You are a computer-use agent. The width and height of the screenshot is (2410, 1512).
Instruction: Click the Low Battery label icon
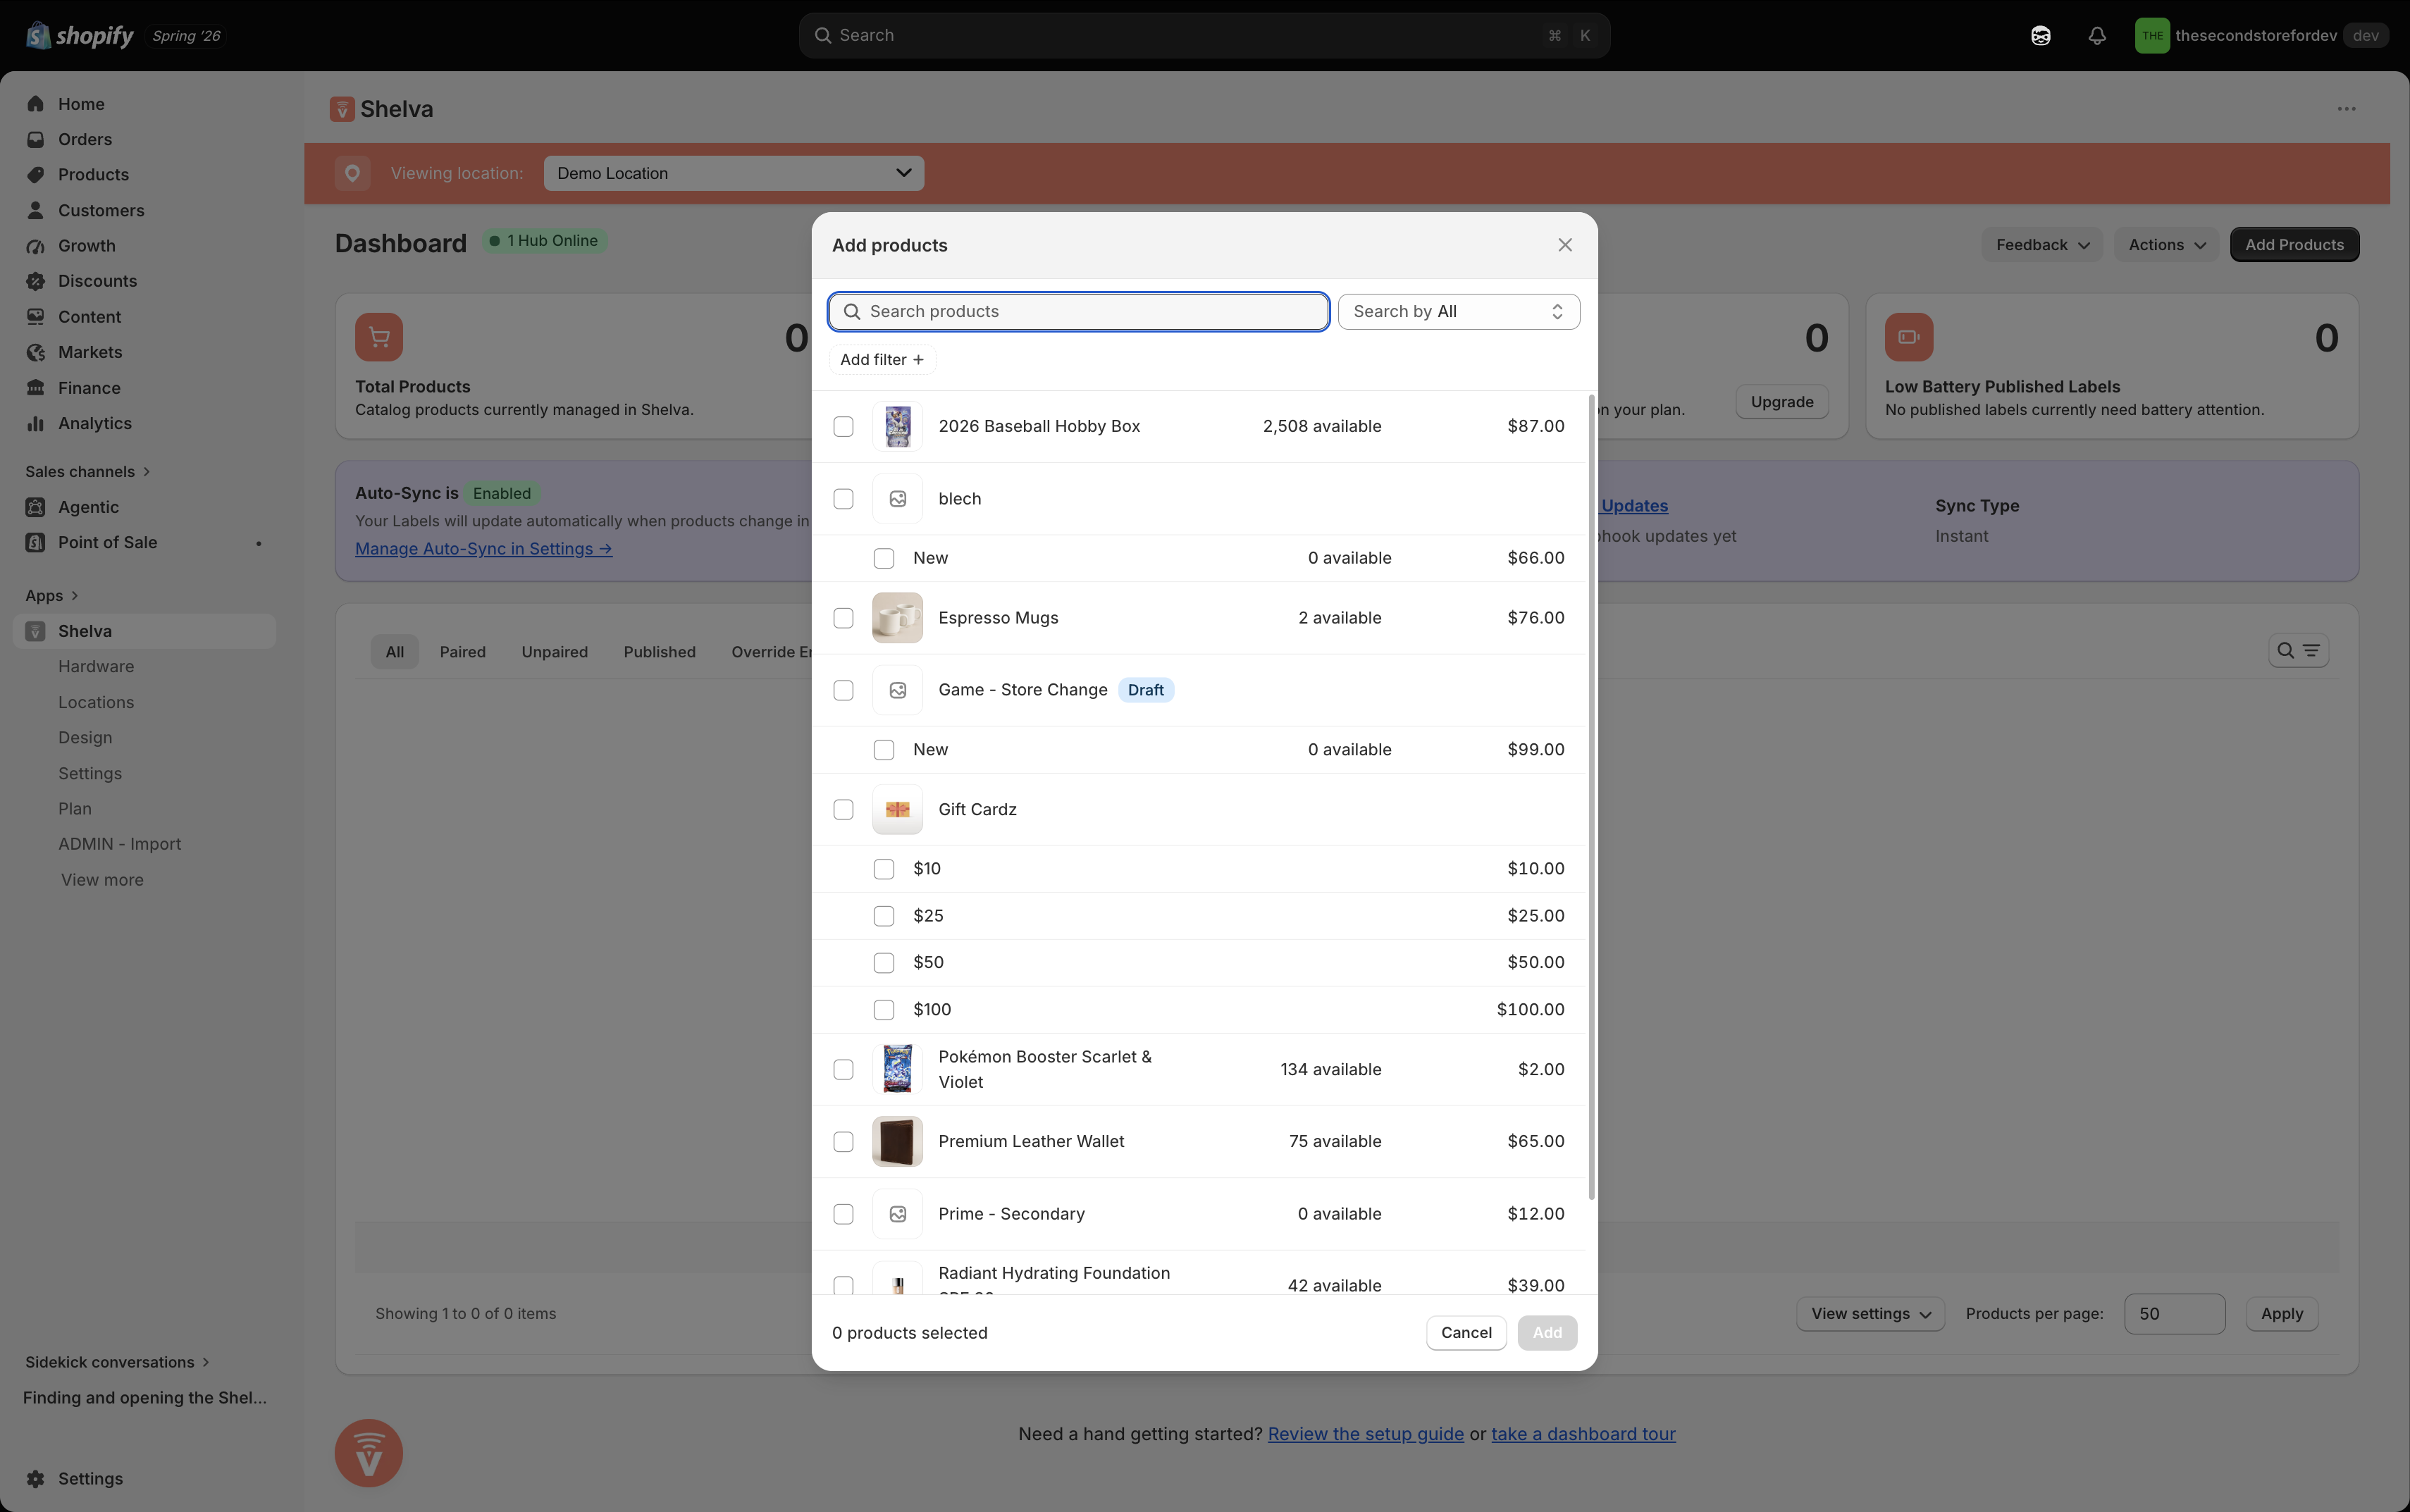[1909, 337]
